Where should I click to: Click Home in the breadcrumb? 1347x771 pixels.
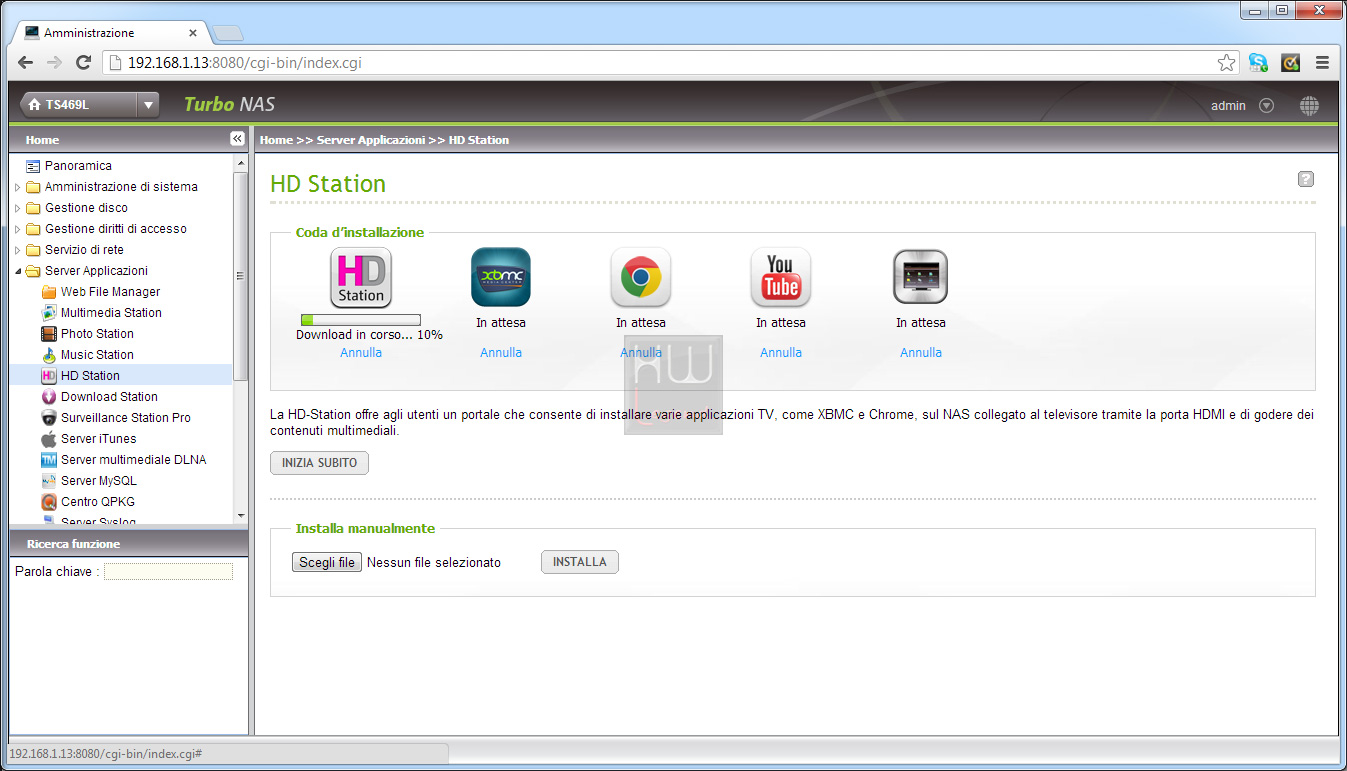tap(276, 140)
